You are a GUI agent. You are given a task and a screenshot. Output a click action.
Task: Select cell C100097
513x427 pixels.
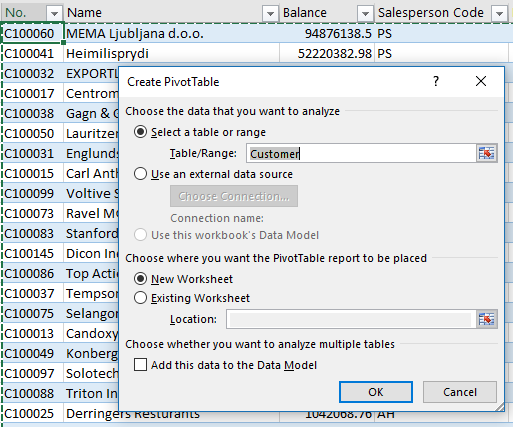click(33, 373)
